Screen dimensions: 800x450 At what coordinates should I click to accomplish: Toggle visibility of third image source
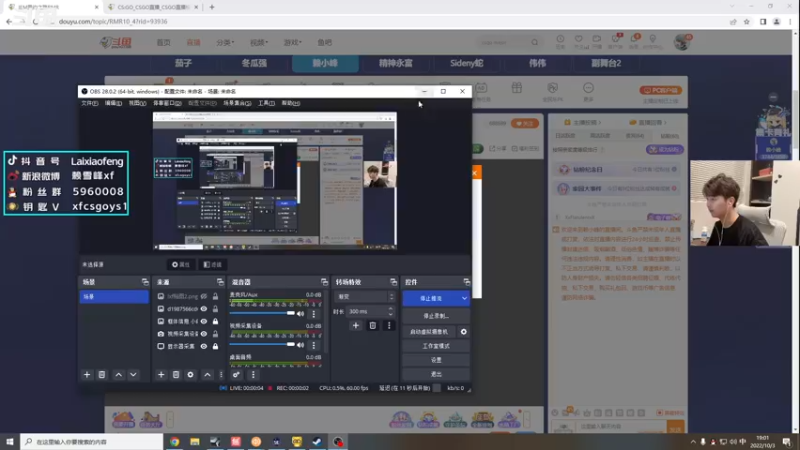point(204,321)
